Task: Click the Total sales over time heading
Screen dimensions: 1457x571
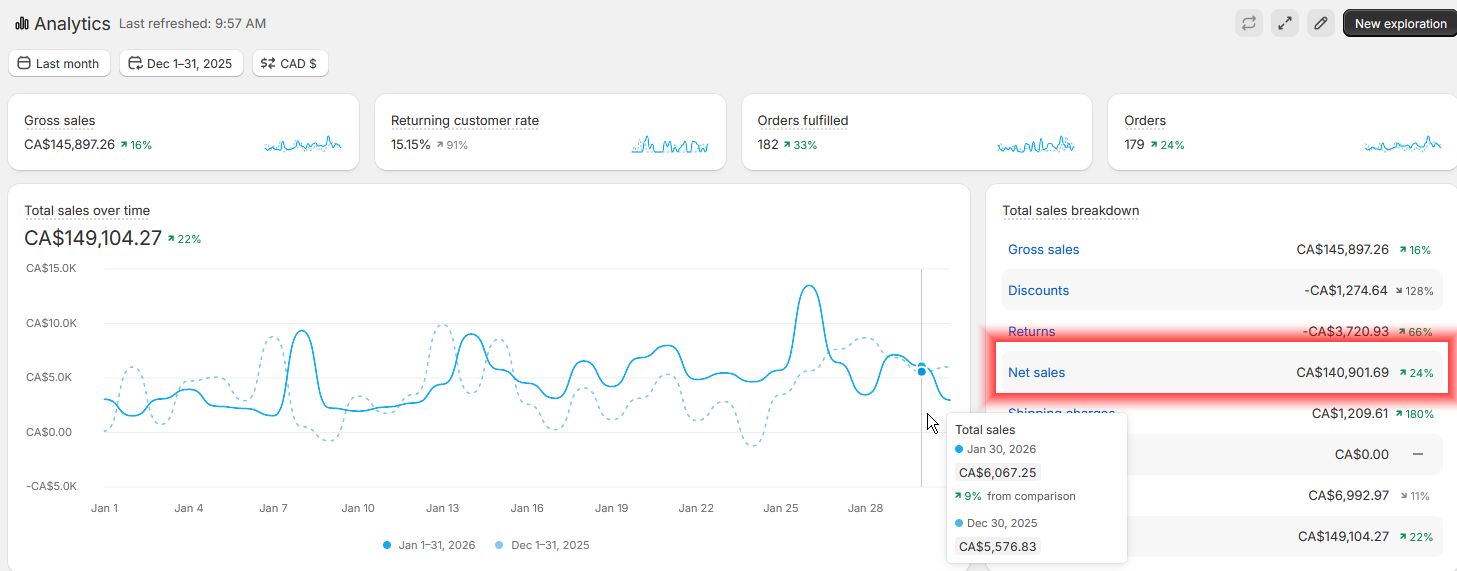Action: 87,211
